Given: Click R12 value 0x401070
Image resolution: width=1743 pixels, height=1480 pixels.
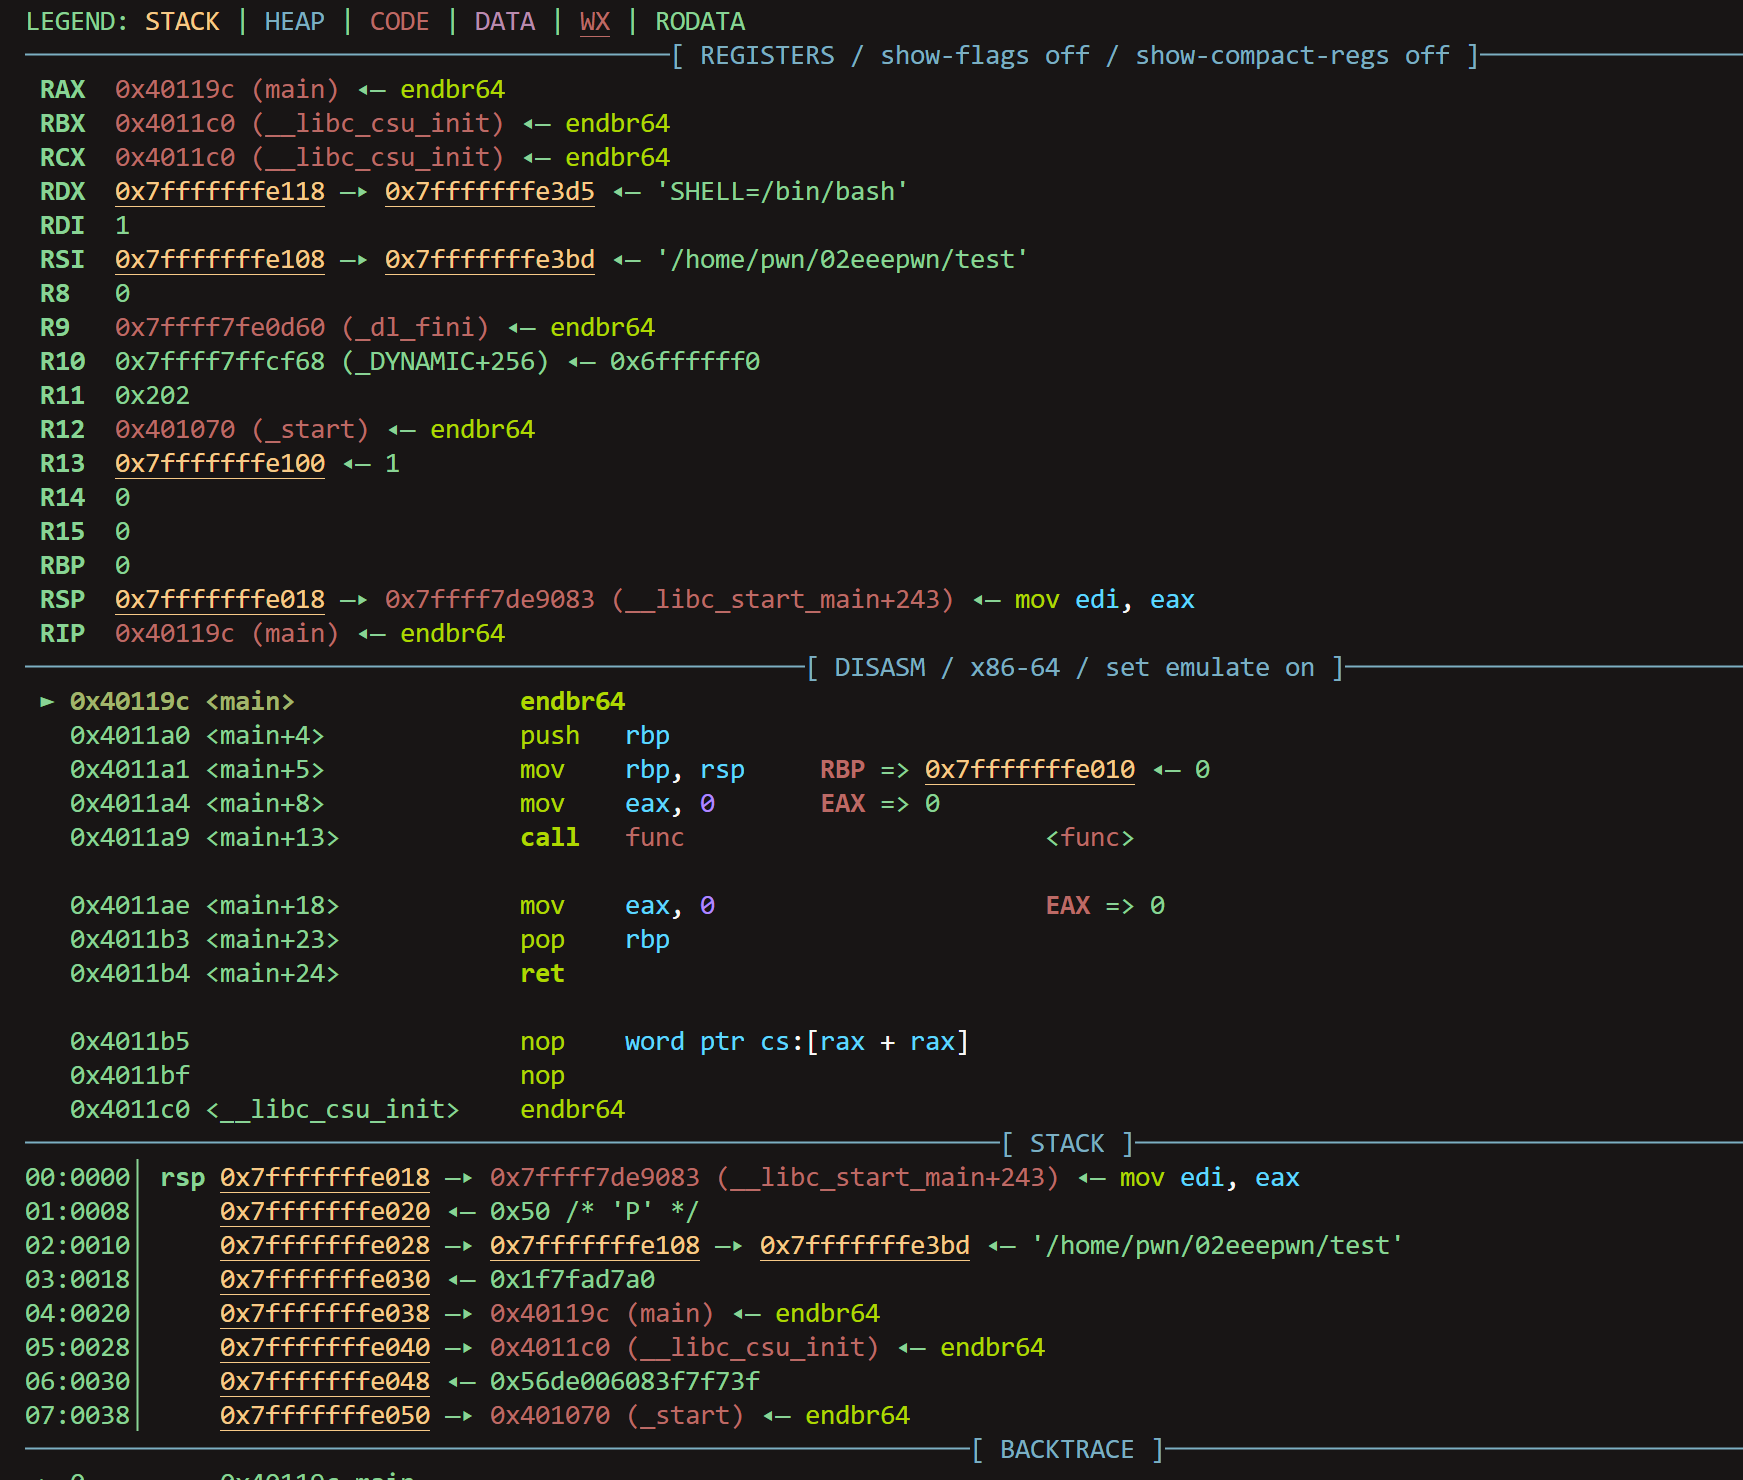Looking at the screenshot, I should [x=175, y=429].
